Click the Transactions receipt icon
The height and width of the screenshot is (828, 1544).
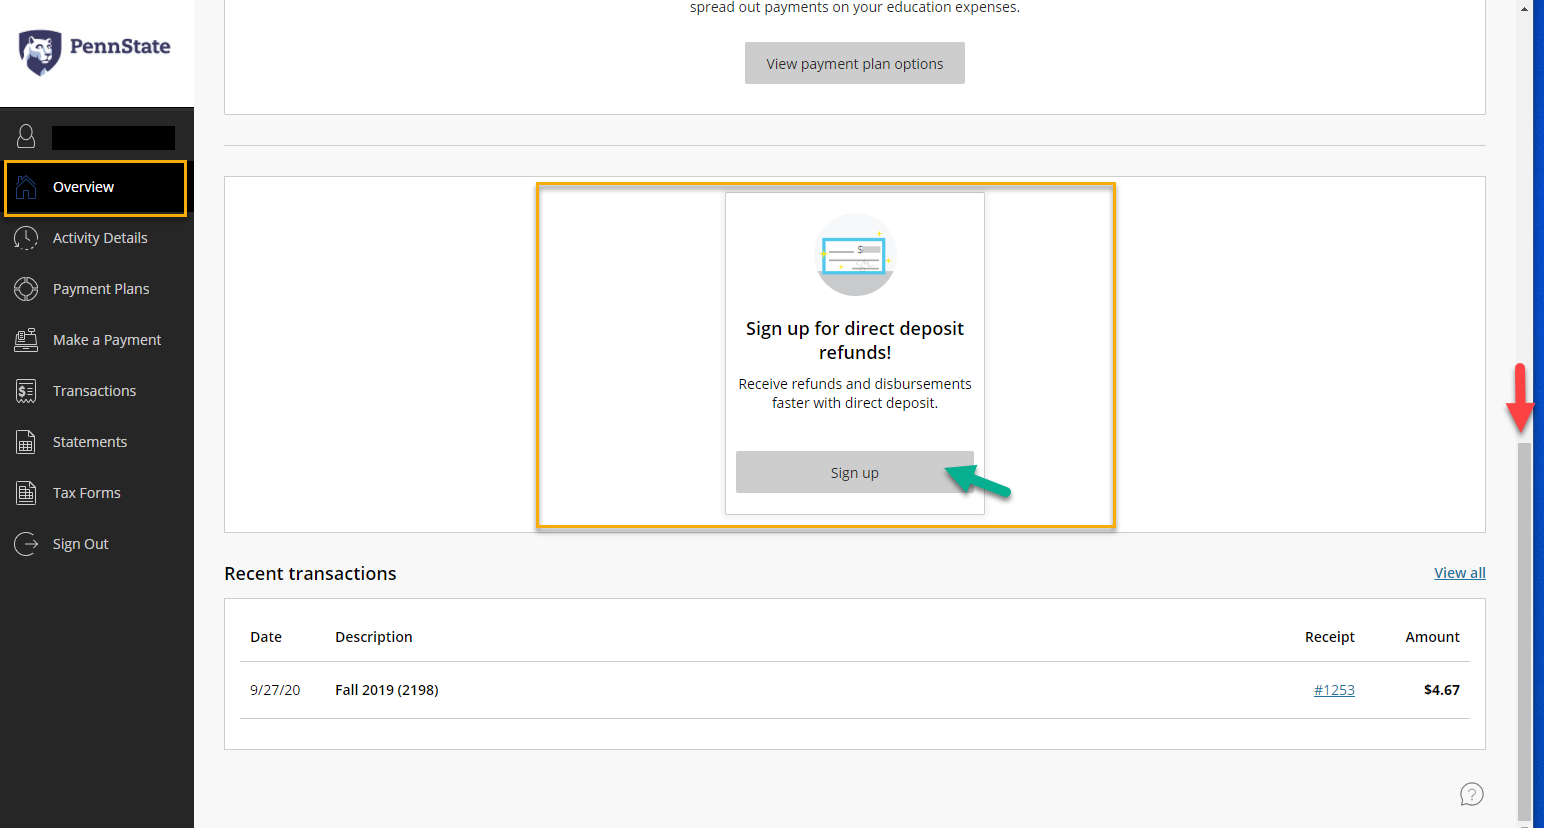(26, 391)
